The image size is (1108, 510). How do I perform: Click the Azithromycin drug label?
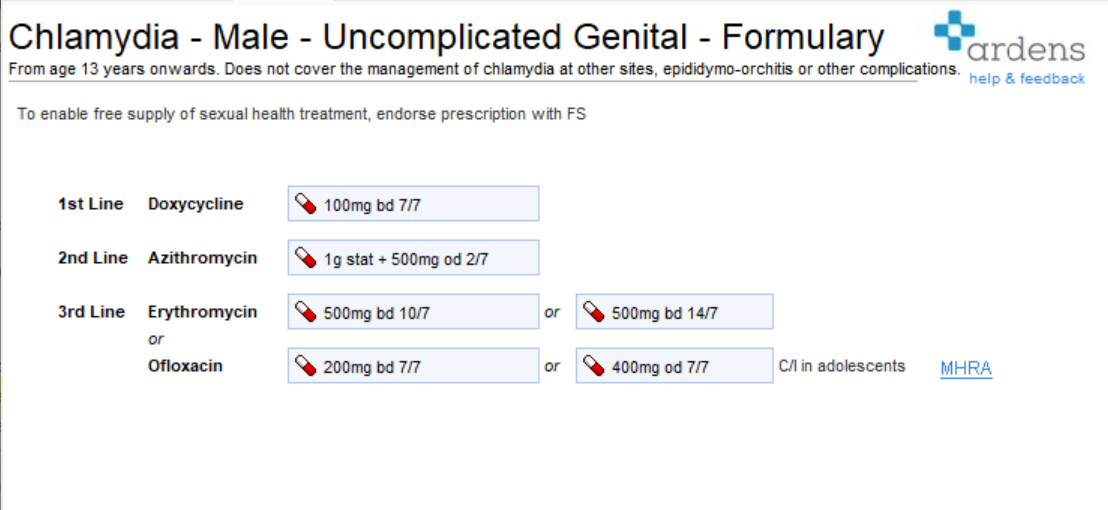tap(203, 258)
